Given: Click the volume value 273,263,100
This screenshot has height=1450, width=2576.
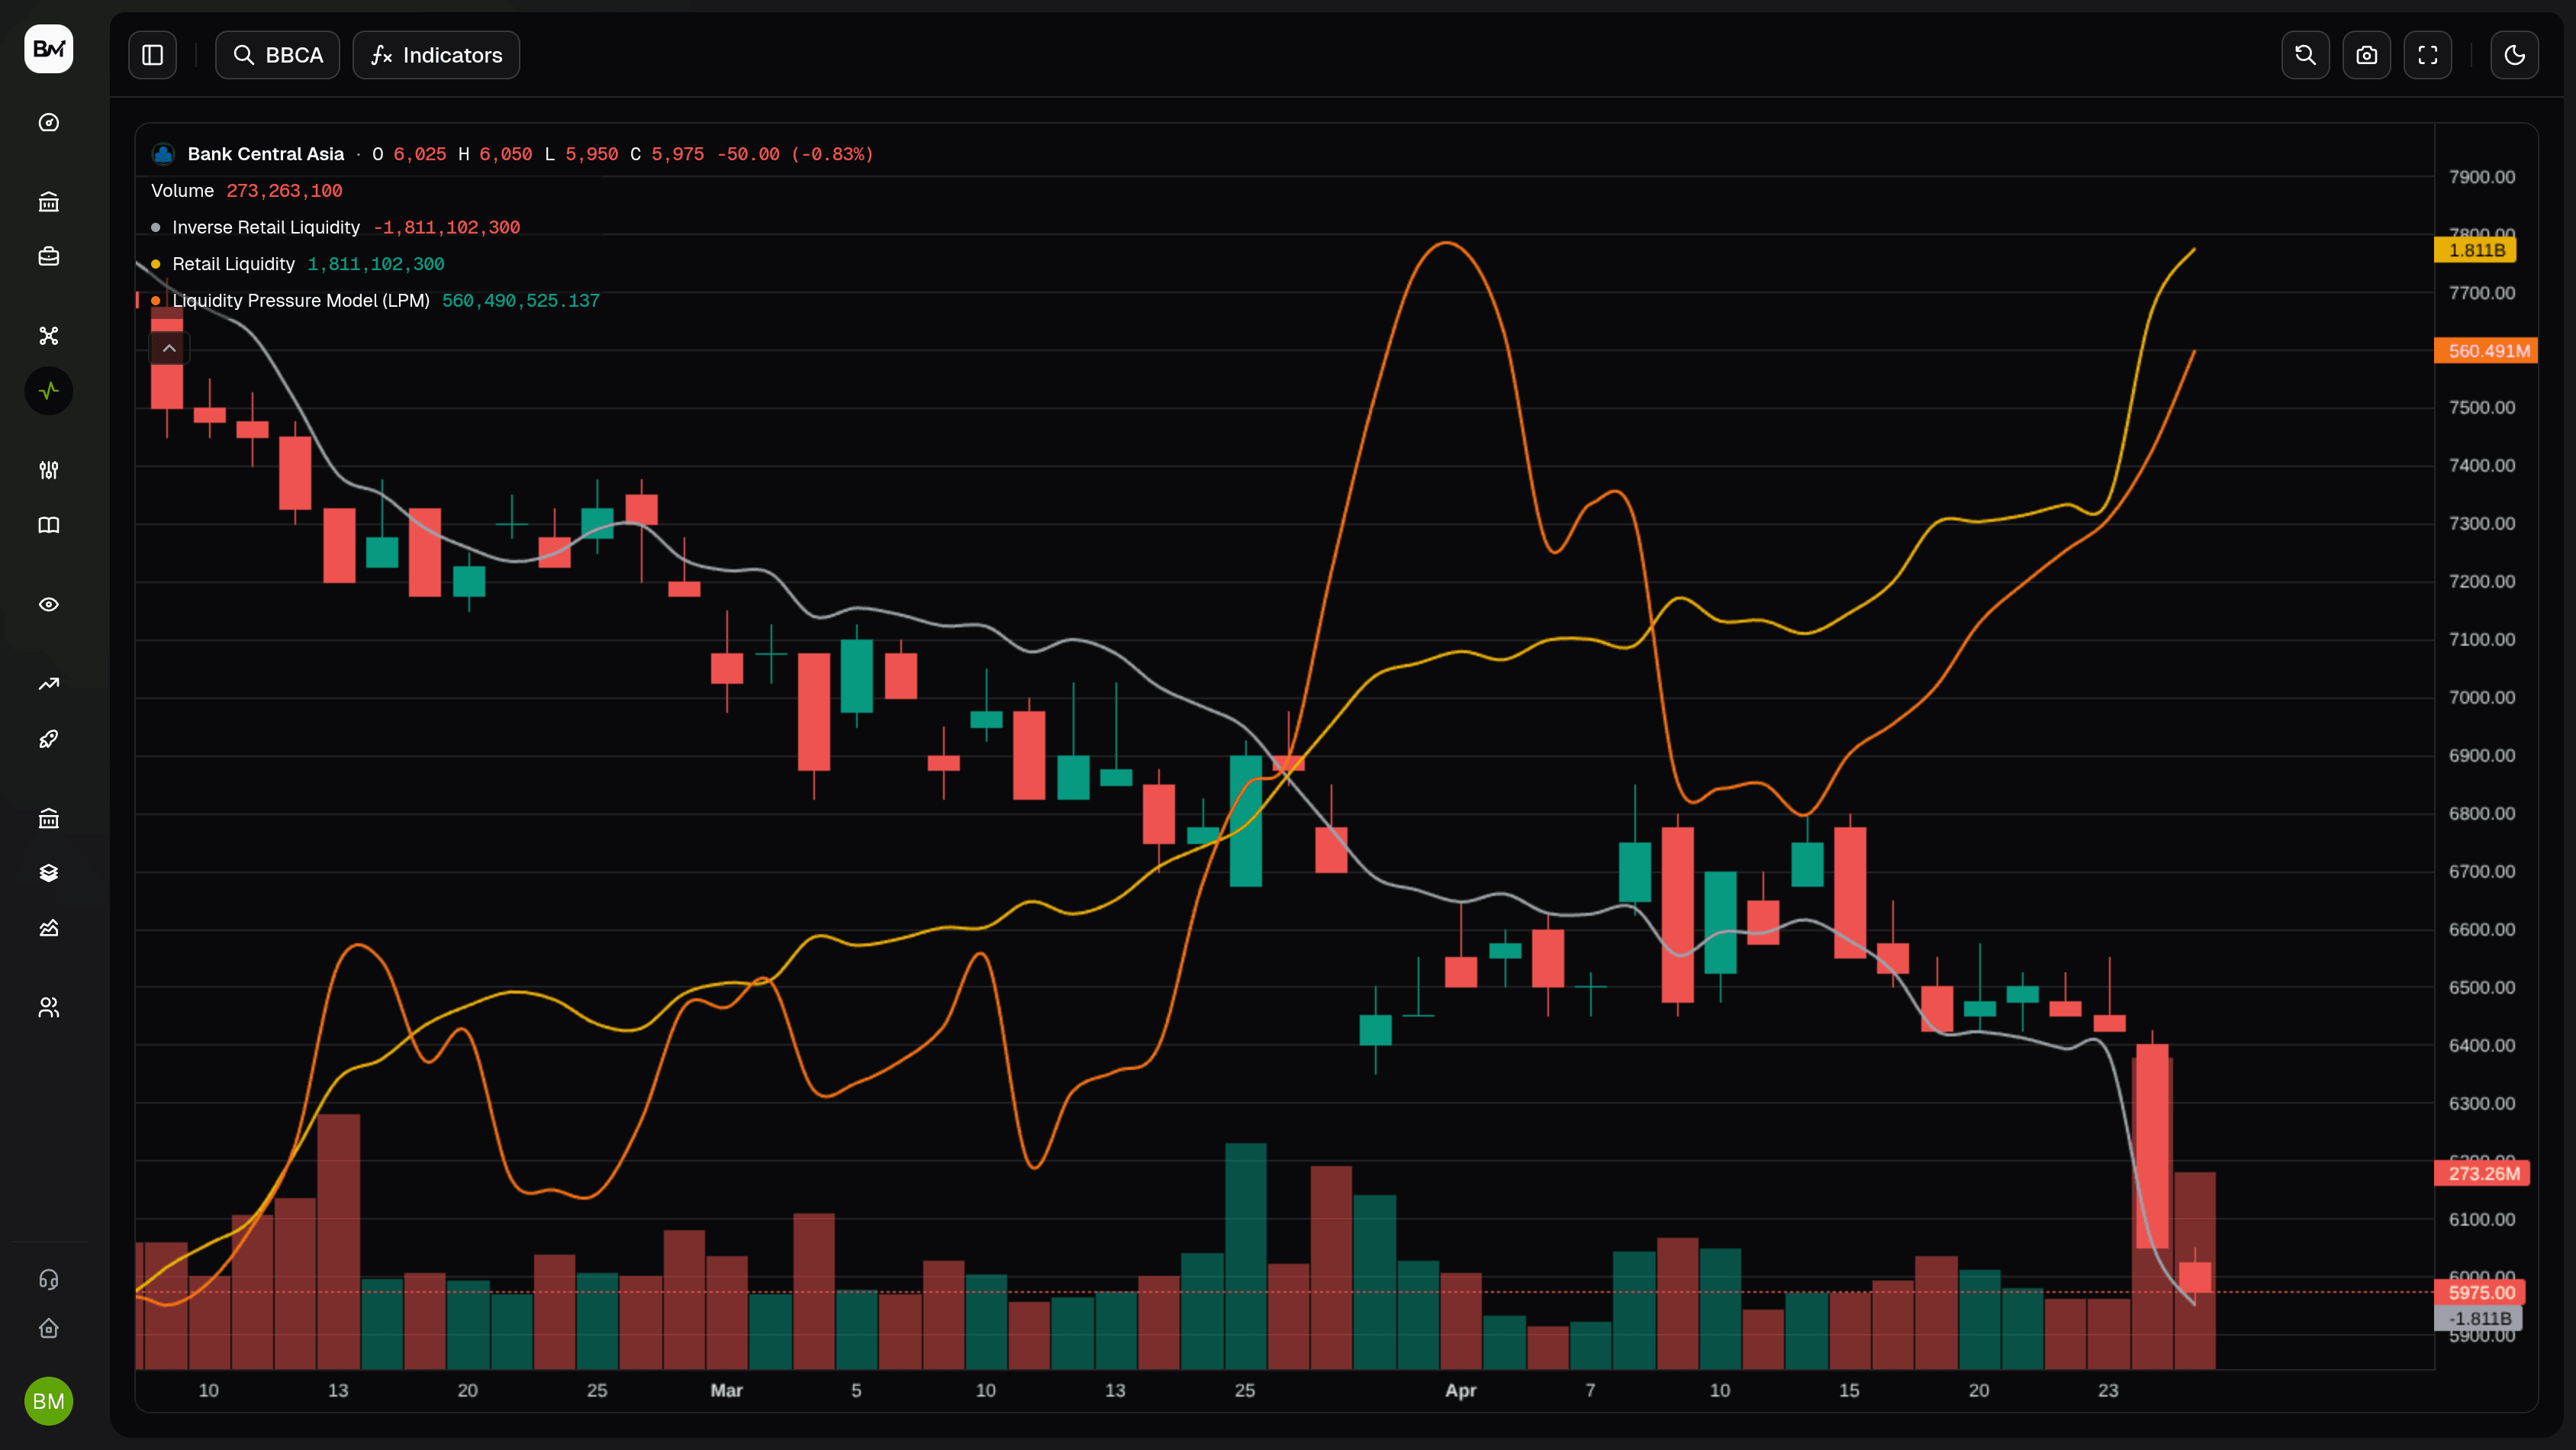Looking at the screenshot, I should pyautogui.click(x=284, y=191).
